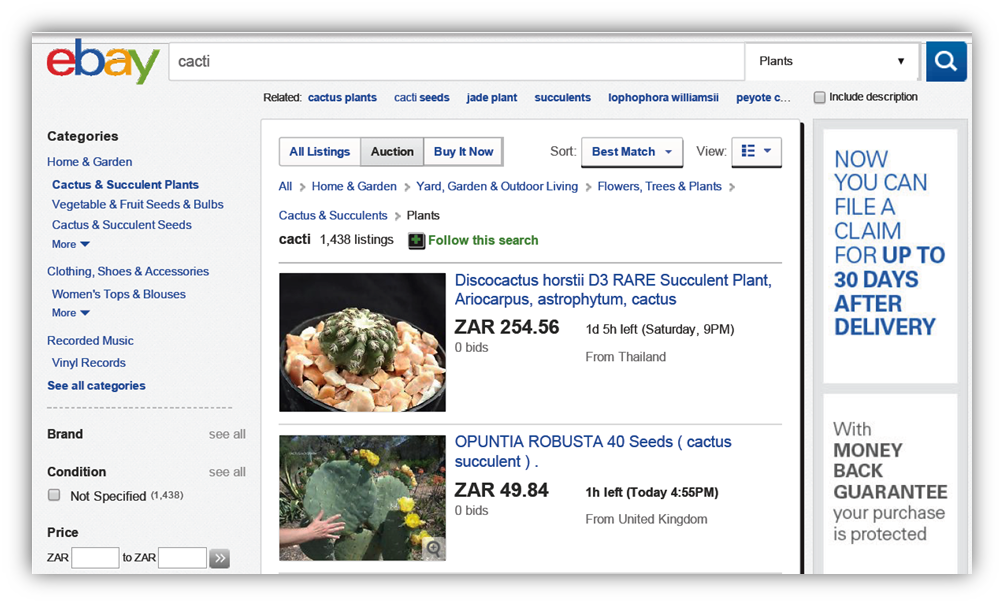This screenshot has width=1004, height=606.
Task: Click see all next to Condition
Action: tap(227, 472)
